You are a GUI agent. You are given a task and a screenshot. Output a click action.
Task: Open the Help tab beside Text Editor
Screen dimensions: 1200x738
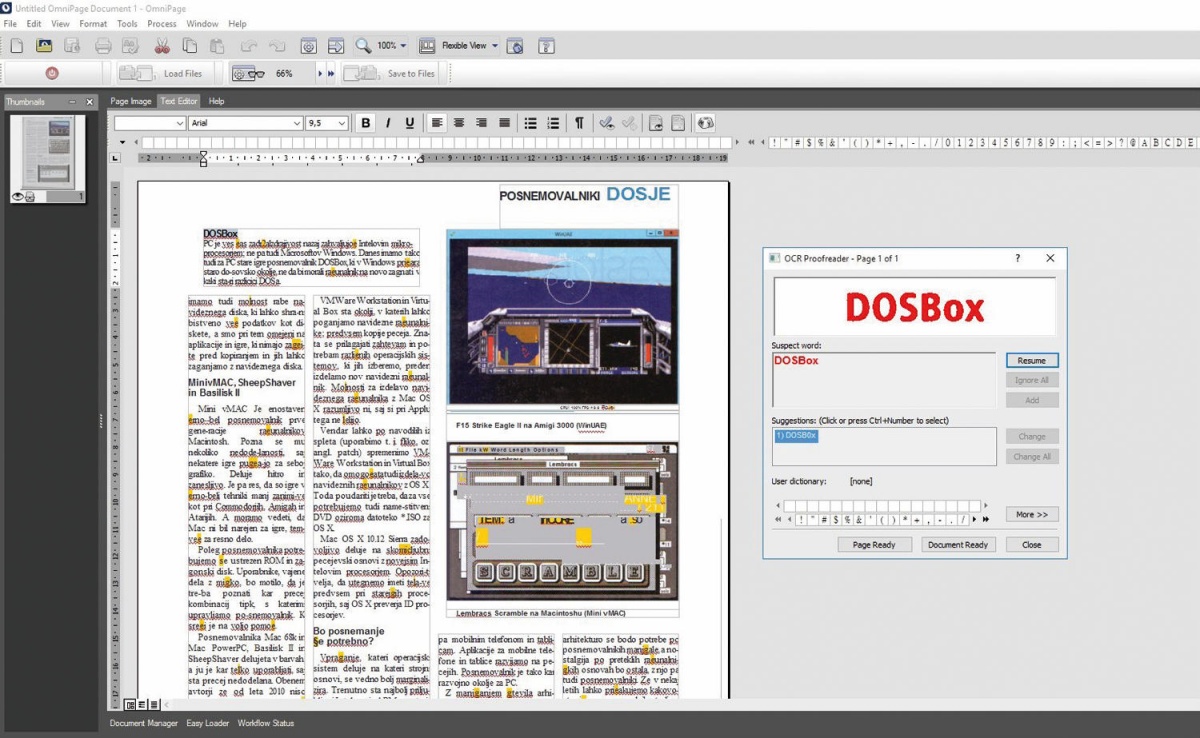click(x=216, y=101)
